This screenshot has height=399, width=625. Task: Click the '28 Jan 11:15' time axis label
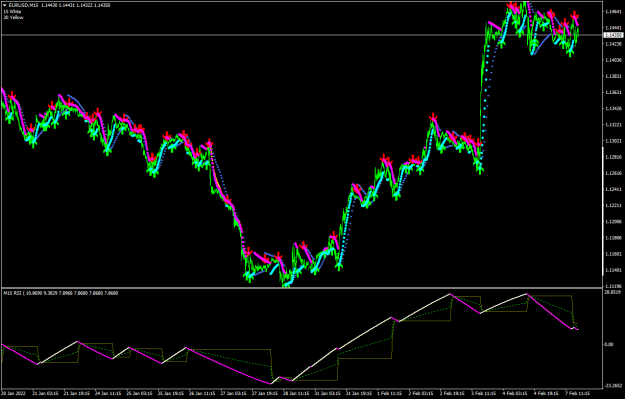pos(296,393)
